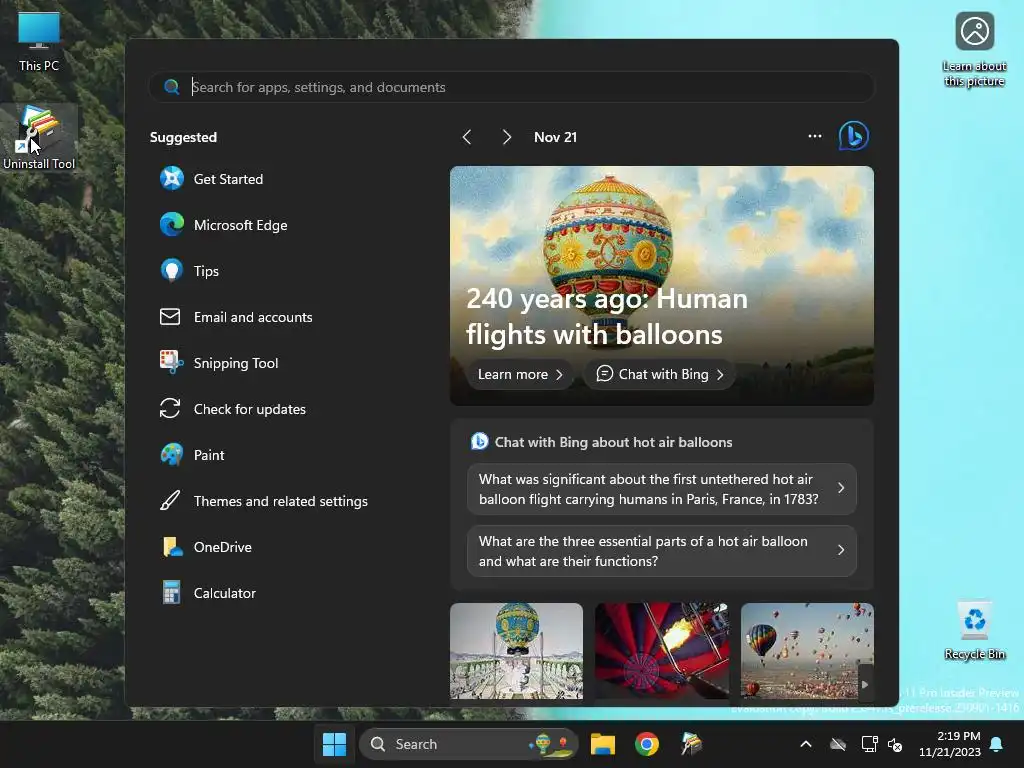Ask about three essential balloon parts
This screenshot has width=1024, height=768.
tap(662, 551)
